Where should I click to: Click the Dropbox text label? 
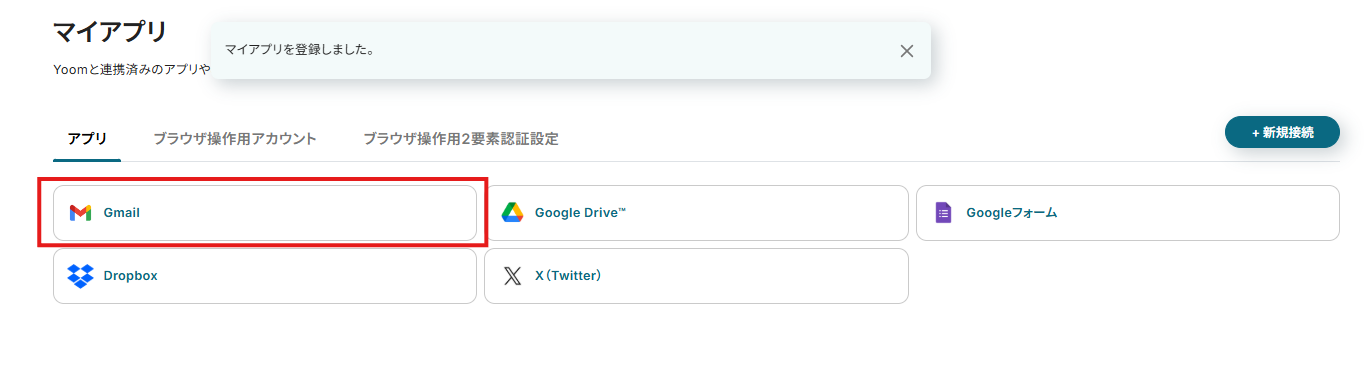[x=130, y=276]
